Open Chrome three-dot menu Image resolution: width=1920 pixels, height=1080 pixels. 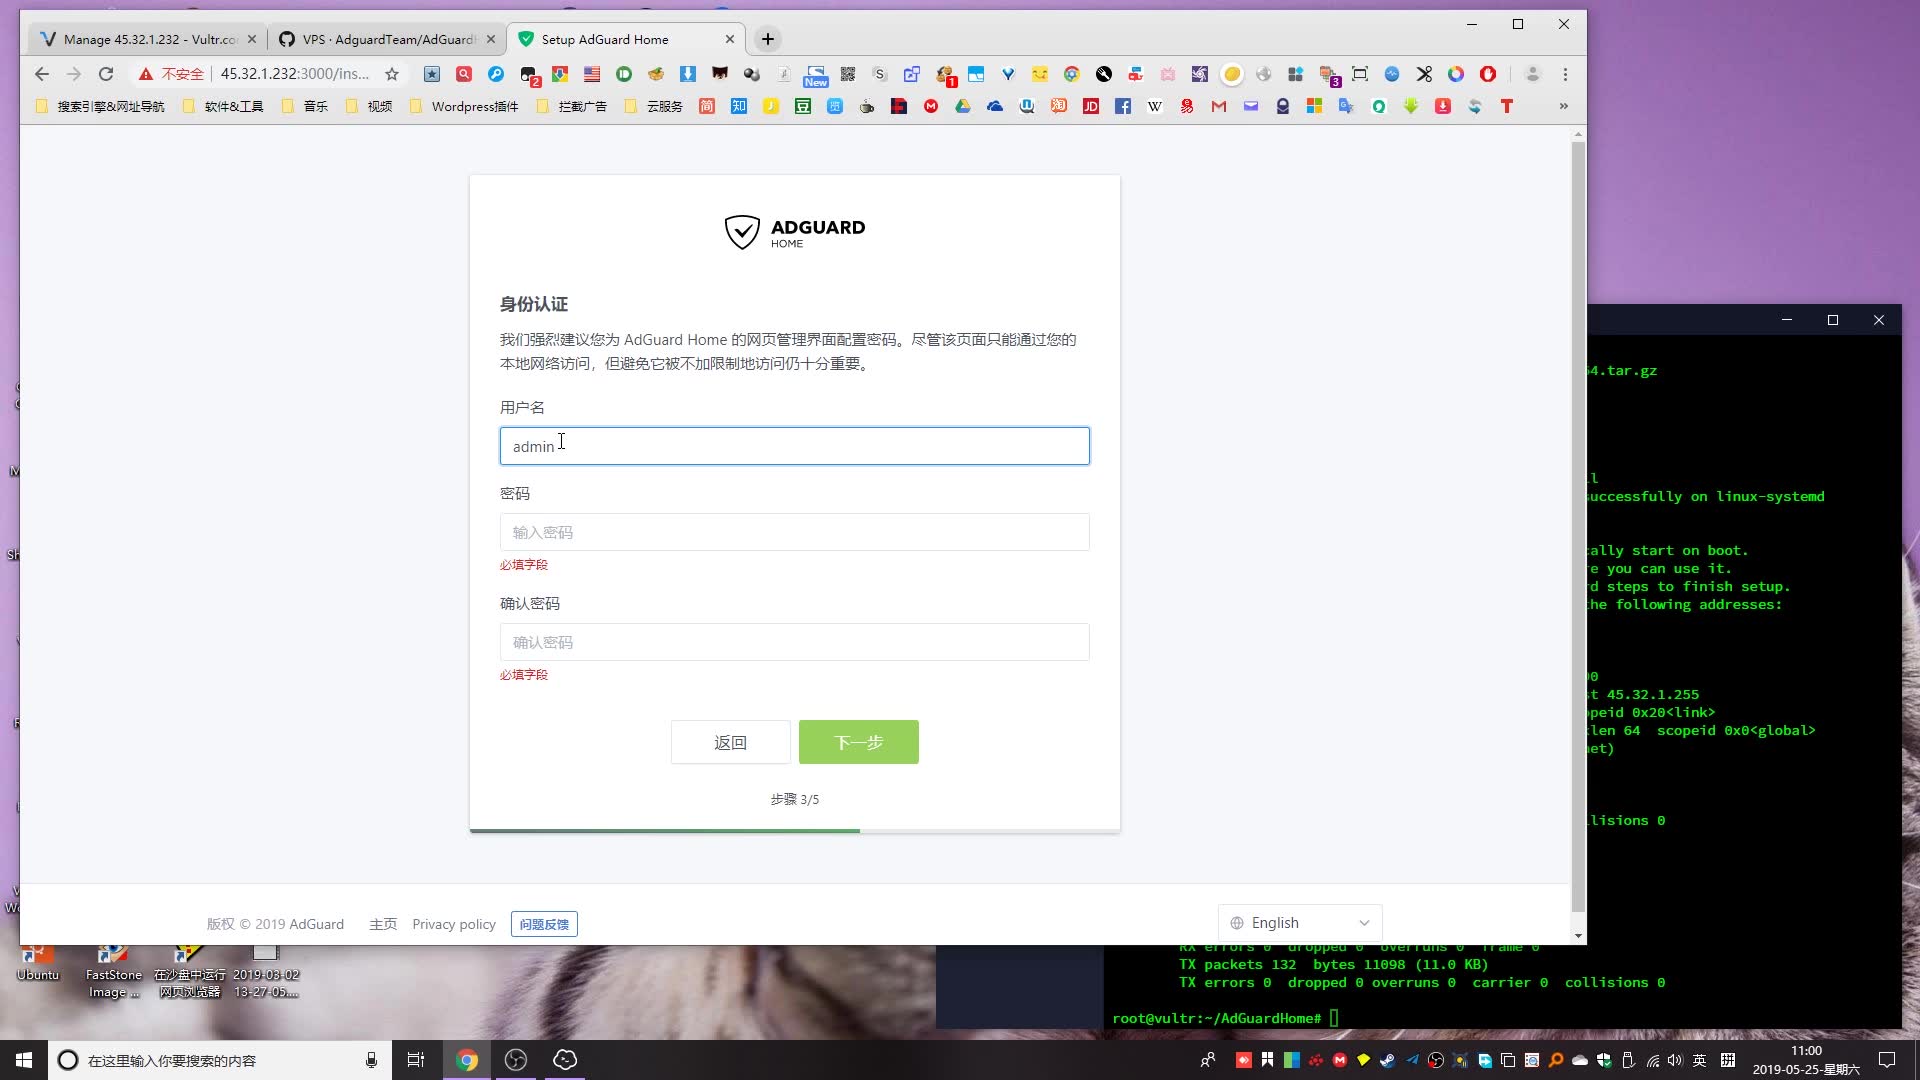tap(1565, 74)
